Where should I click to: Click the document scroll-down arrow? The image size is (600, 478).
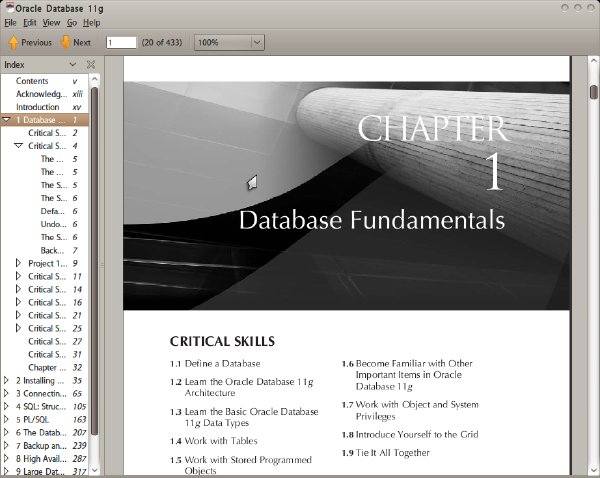(x=593, y=470)
